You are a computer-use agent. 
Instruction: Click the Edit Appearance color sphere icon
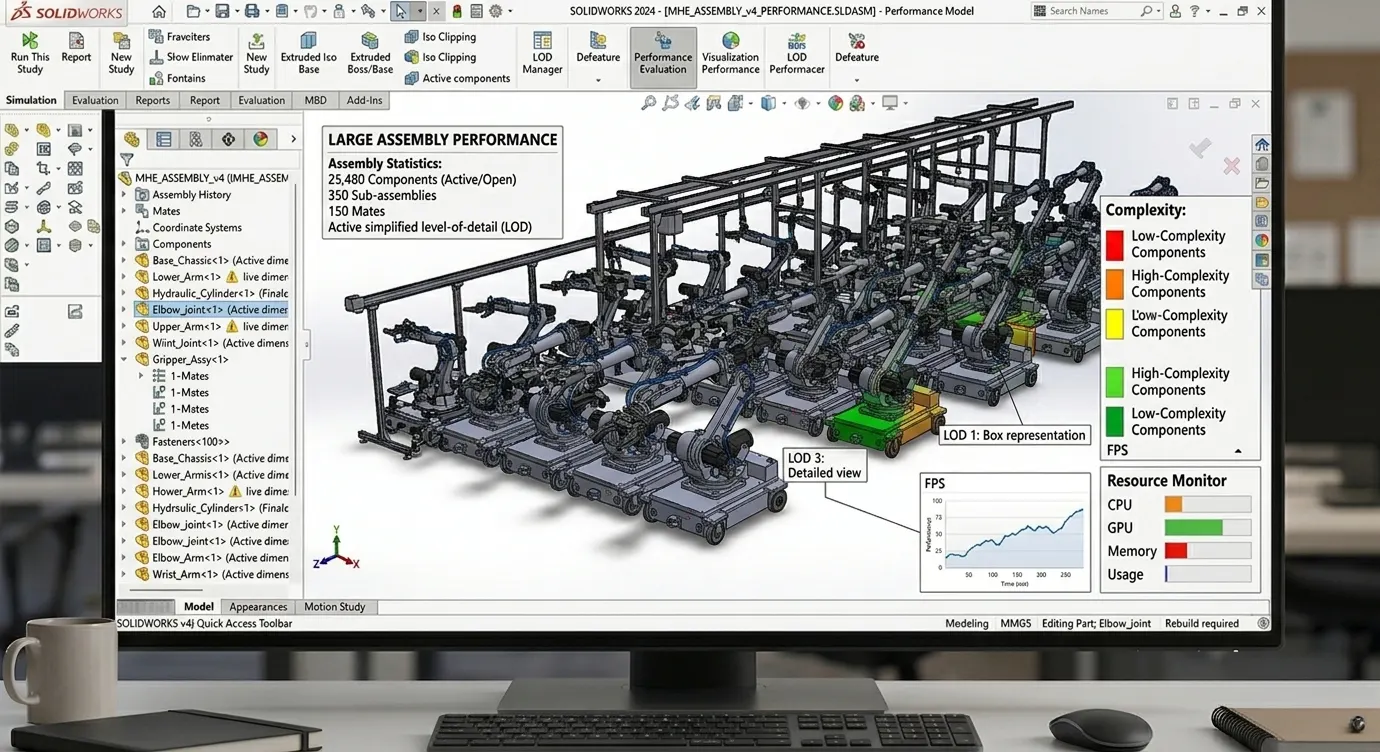(836, 103)
